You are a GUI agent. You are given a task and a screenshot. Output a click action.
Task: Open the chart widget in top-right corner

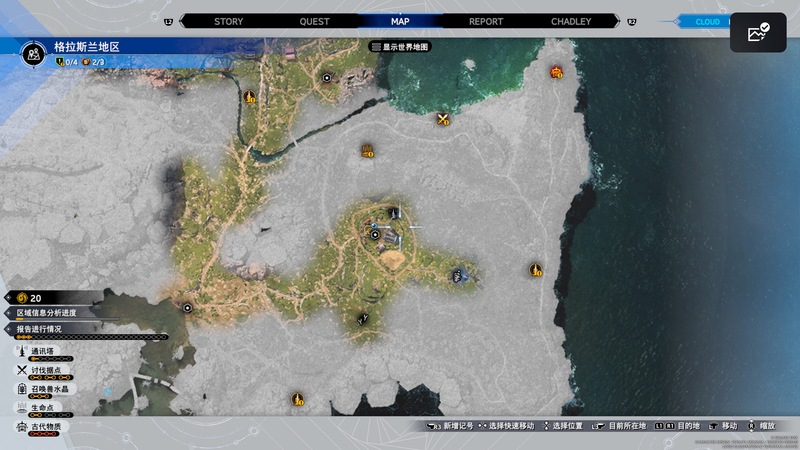point(758,33)
